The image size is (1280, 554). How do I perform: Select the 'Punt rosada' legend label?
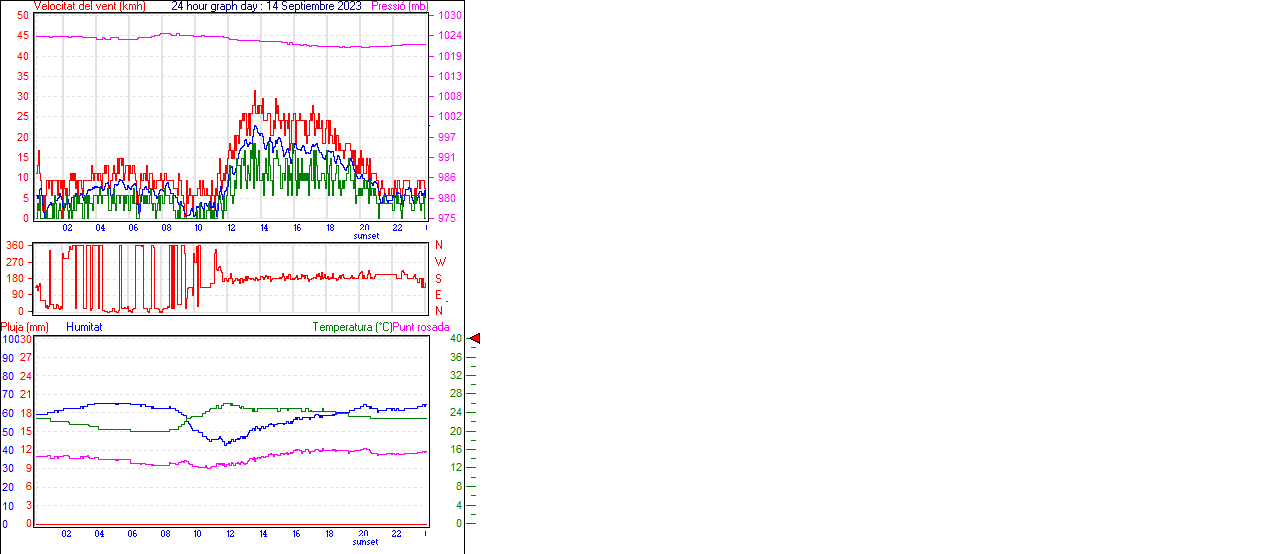click(x=421, y=327)
